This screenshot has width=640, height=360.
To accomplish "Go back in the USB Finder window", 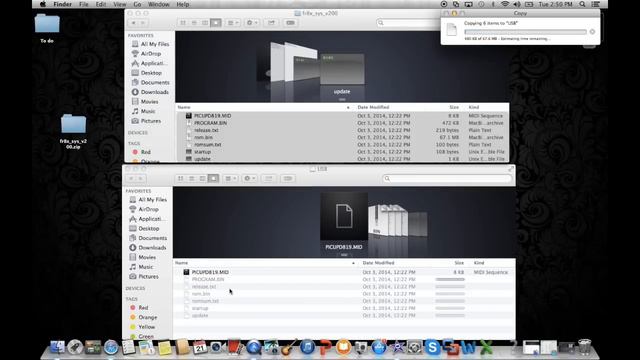I will pyautogui.click(x=131, y=178).
